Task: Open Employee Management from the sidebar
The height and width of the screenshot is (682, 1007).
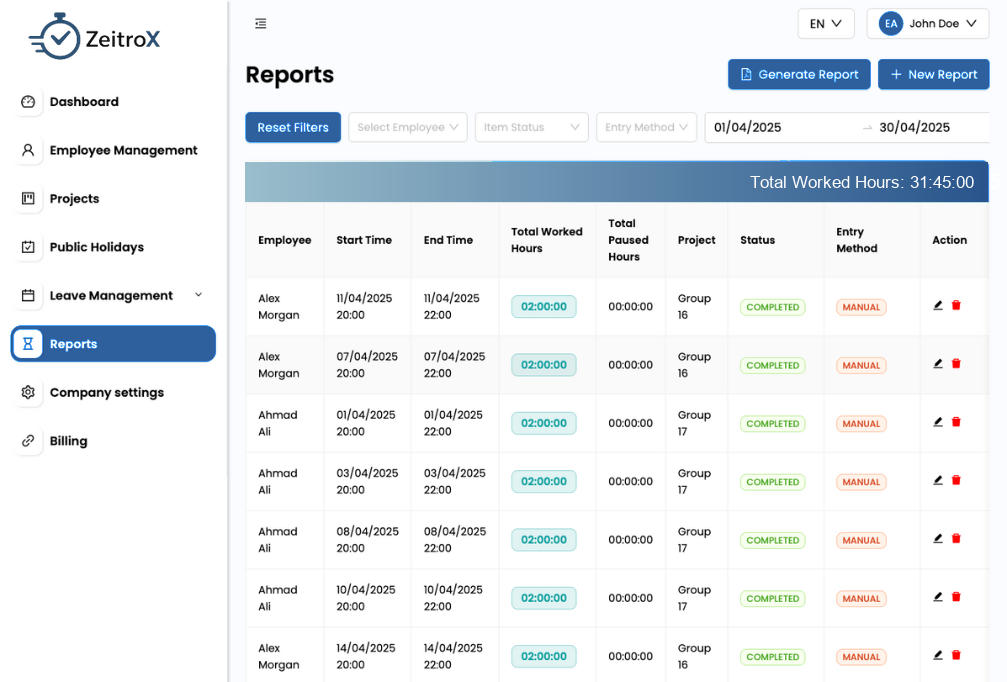Action: point(123,150)
